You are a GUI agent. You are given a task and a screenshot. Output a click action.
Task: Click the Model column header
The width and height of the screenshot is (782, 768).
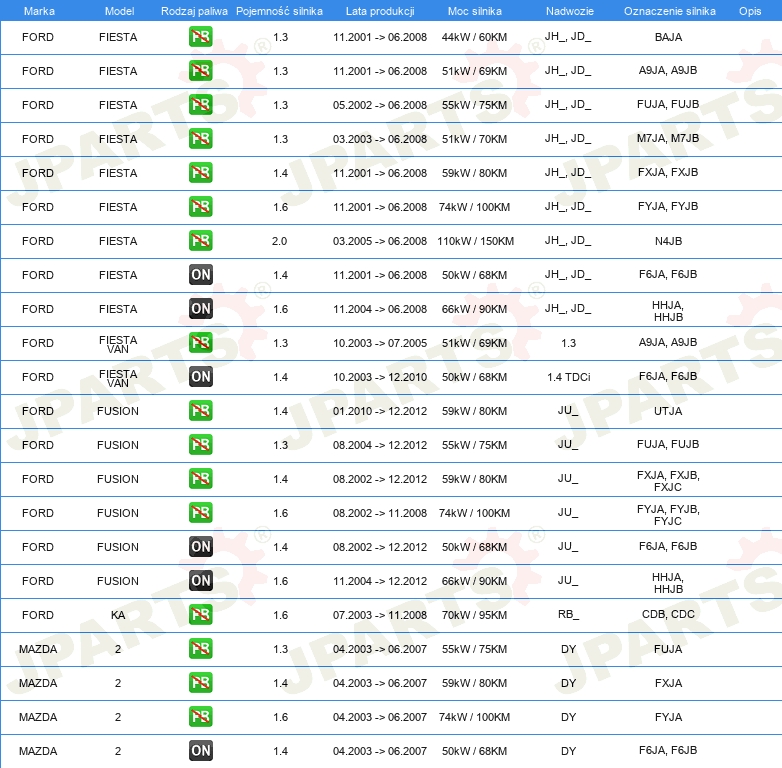119,11
